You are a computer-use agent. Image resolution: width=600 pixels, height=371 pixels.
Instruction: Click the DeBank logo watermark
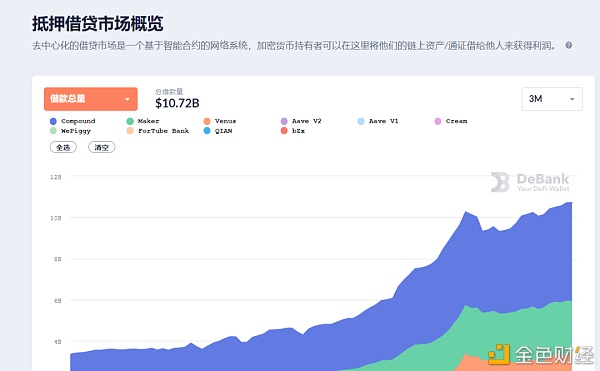[530, 182]
